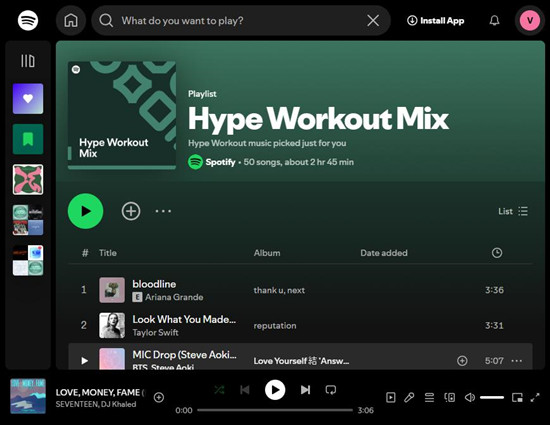The width and height of the screenshot is (550, 425).
Task: Open album thank u, next
Action: tap(279, 290)
